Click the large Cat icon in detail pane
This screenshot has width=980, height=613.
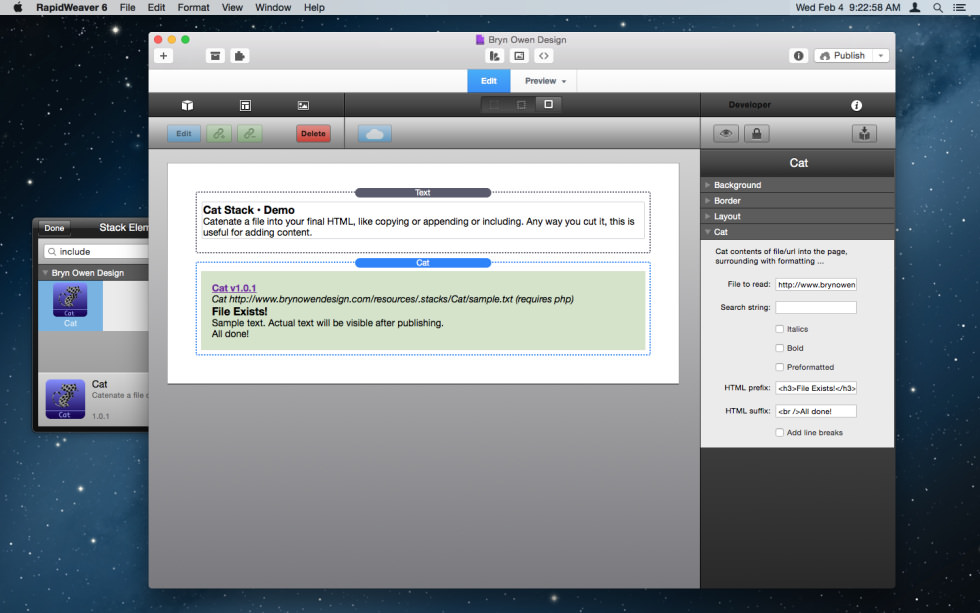[x=65, y=399]
